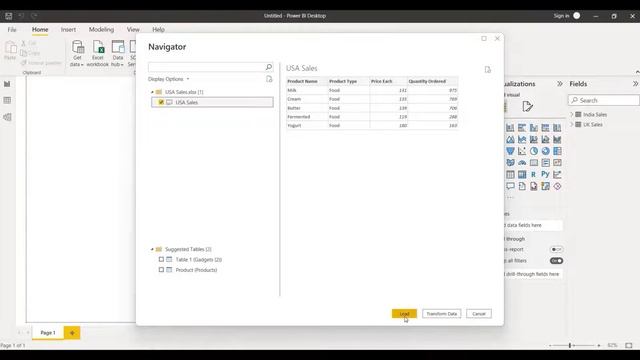Switch to the Help ribbon tab
640x360 pixels.
158,29
